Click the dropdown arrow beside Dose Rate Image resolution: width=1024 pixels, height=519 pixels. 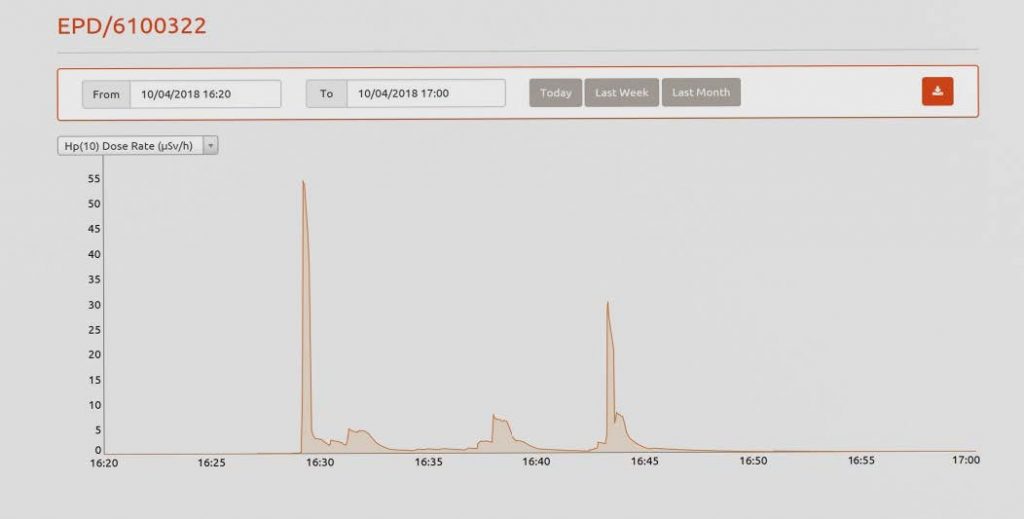(x=210, y=146)
